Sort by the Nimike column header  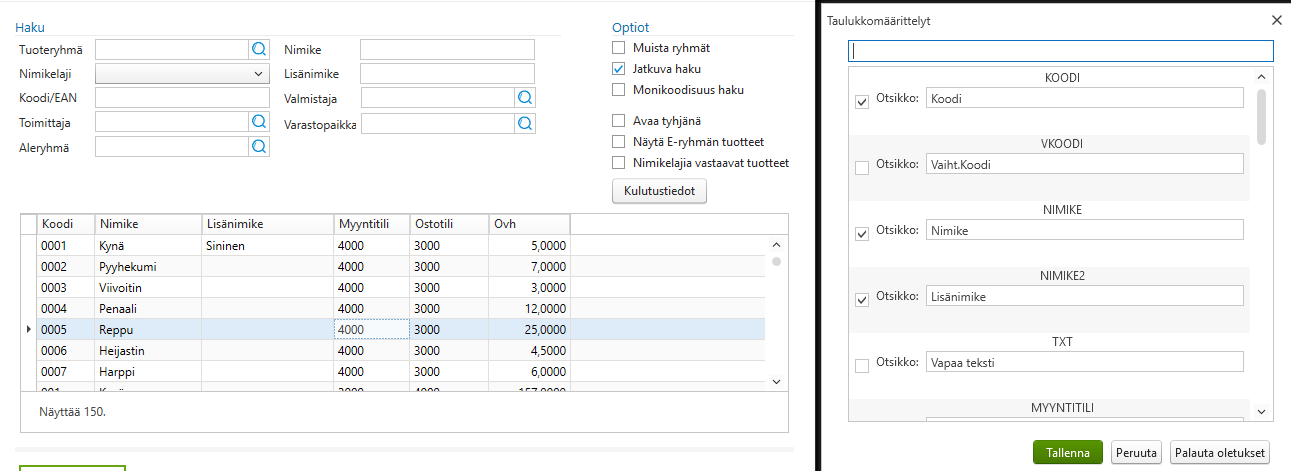pos(148,224)
